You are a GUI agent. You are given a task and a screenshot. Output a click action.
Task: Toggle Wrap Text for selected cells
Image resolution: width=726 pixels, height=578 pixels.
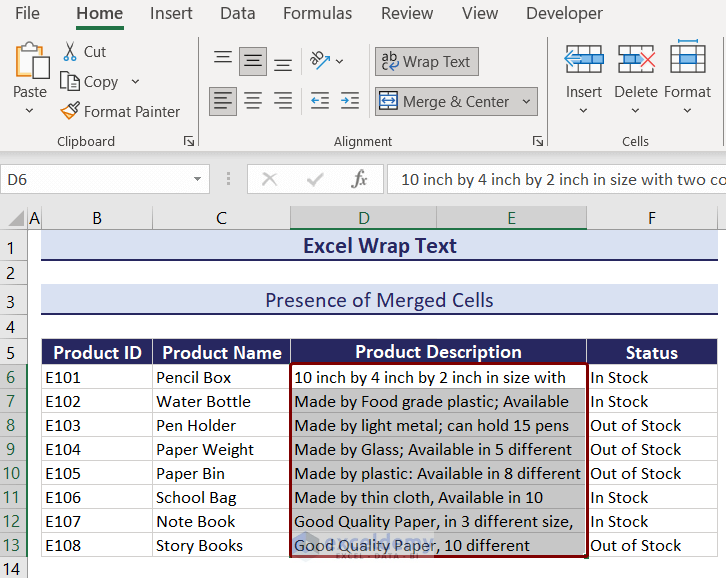427,61
